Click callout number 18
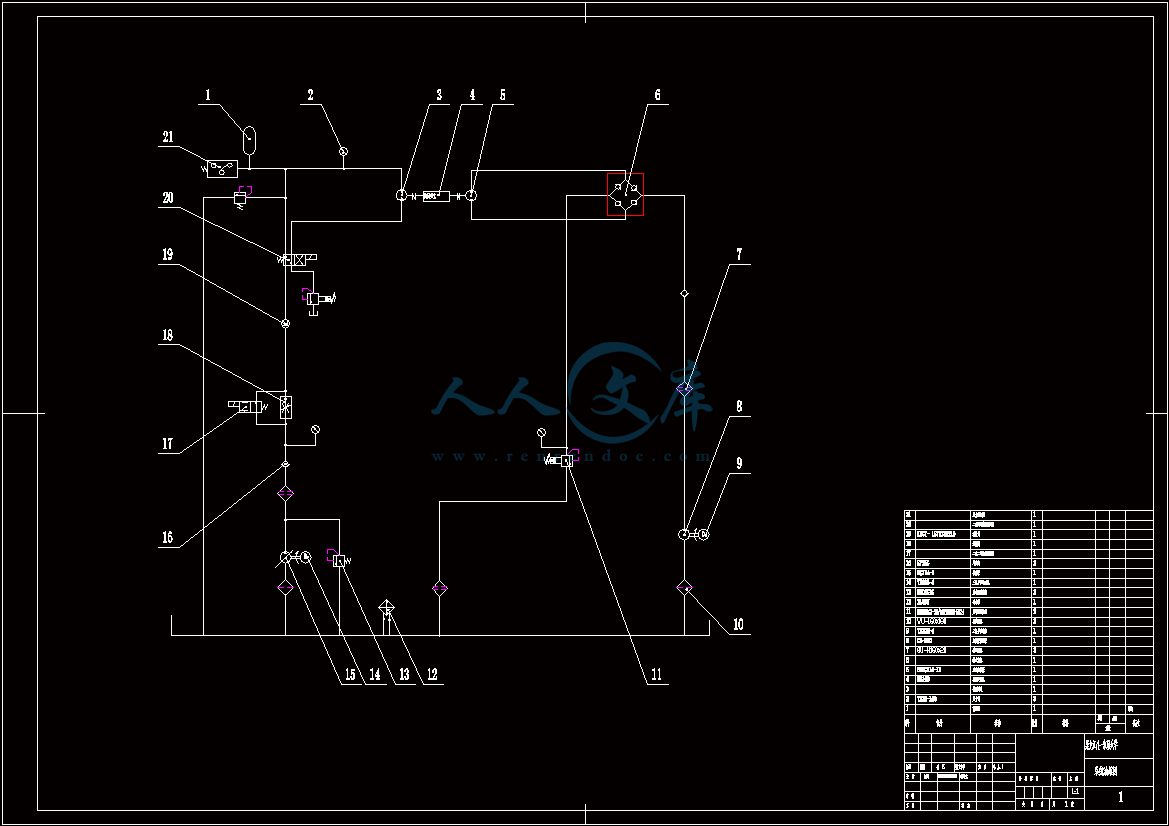Viewport: 1169px width, 826px height. click(168, 335)
